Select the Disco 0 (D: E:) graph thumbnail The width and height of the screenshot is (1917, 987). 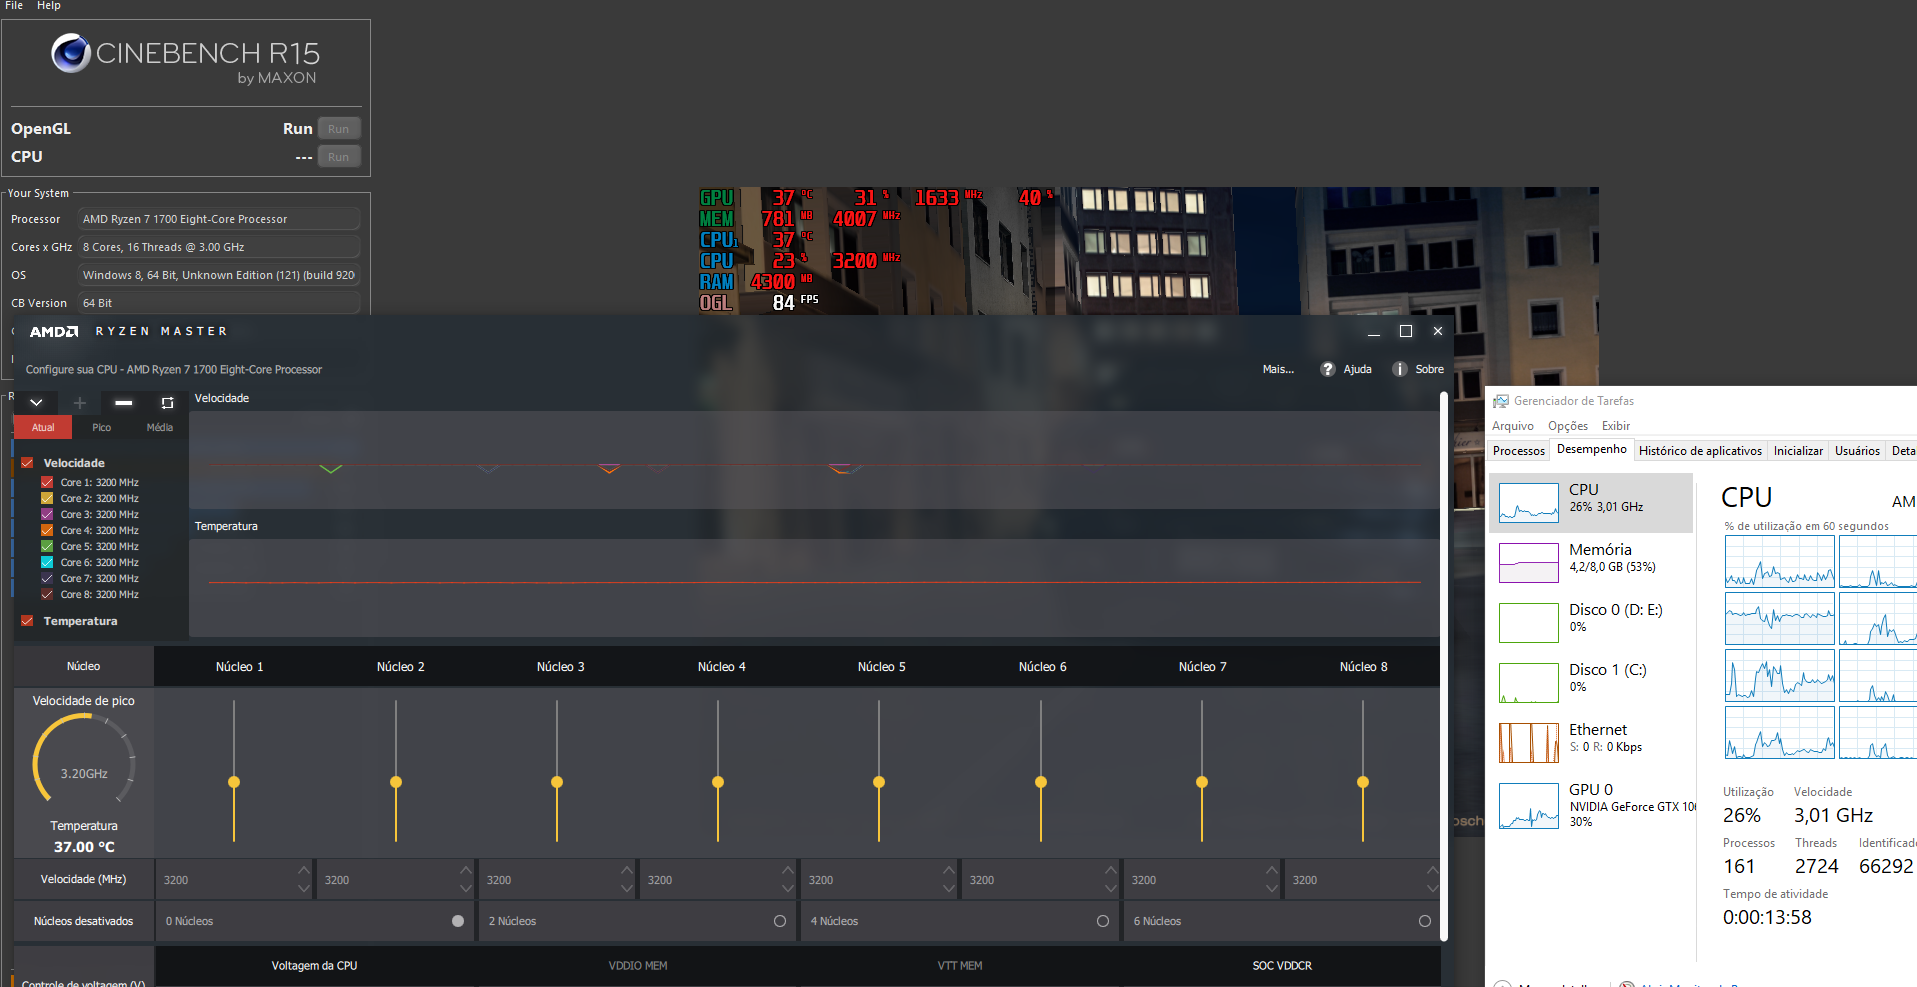(x=1529, y=623)
